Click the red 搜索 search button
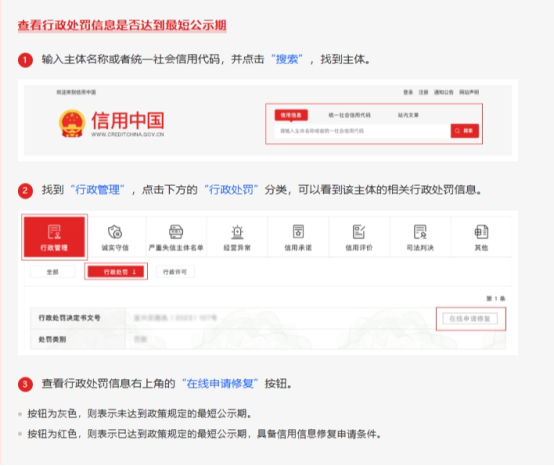The image size is (554, 466). [x=465, y=131]
